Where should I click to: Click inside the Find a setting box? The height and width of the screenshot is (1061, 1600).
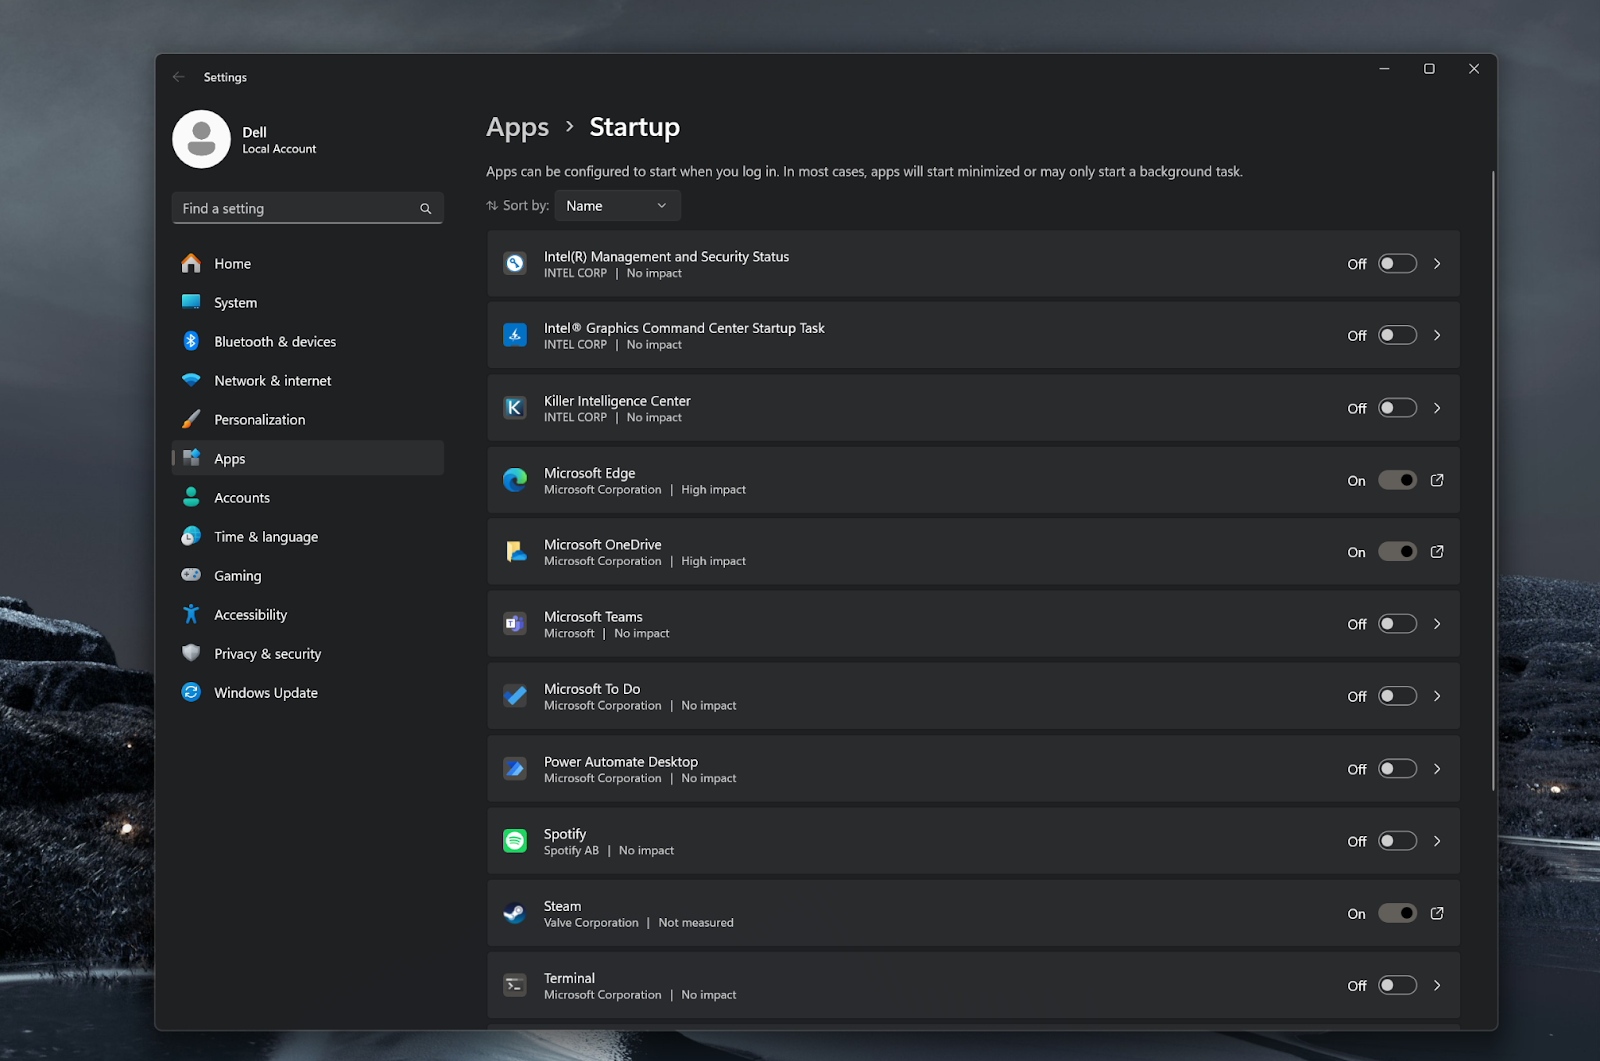pos(307,208)
